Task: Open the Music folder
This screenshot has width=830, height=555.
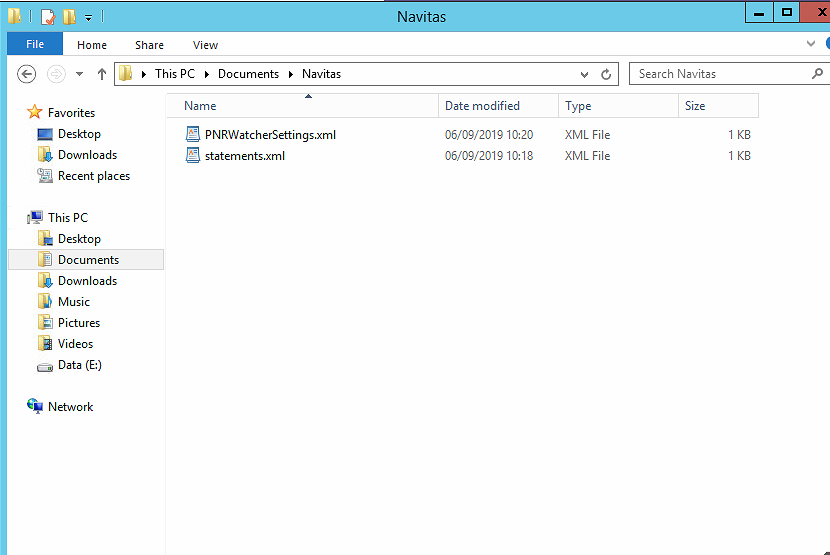Action: [74, 302]
